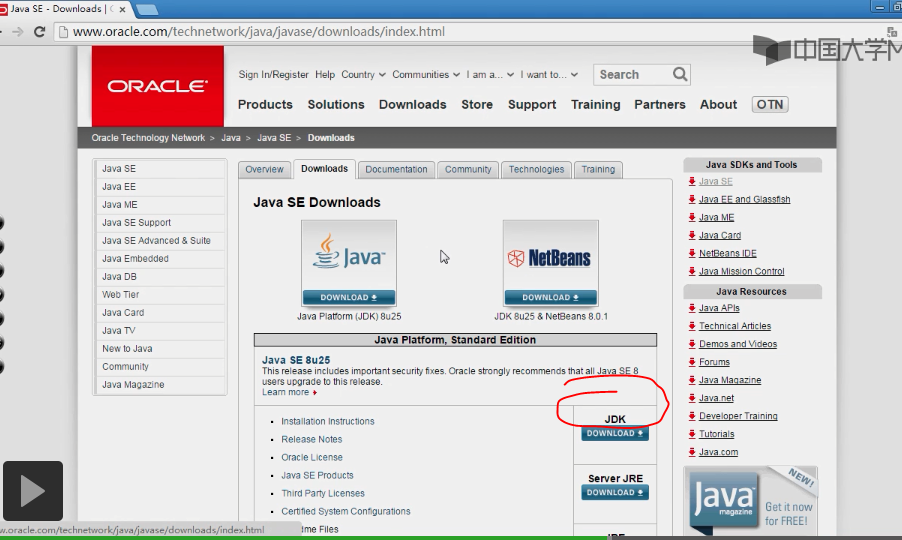Click the browser reload icon

(x=39, y=32)
